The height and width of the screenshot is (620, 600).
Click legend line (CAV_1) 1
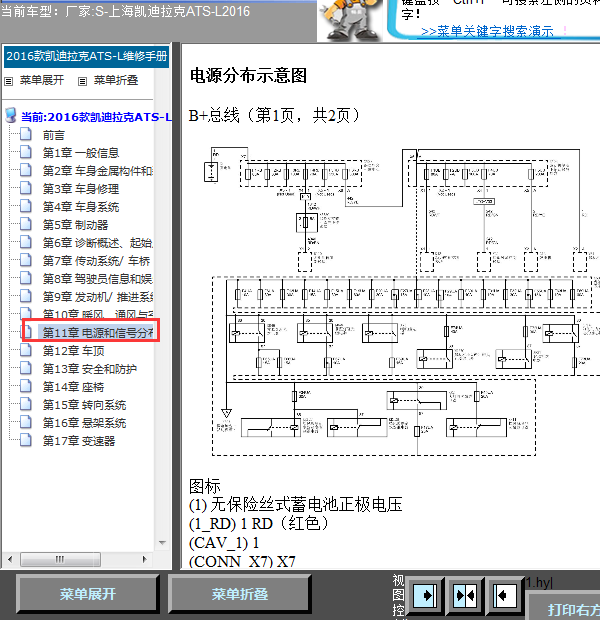click(x=224, y=542)
